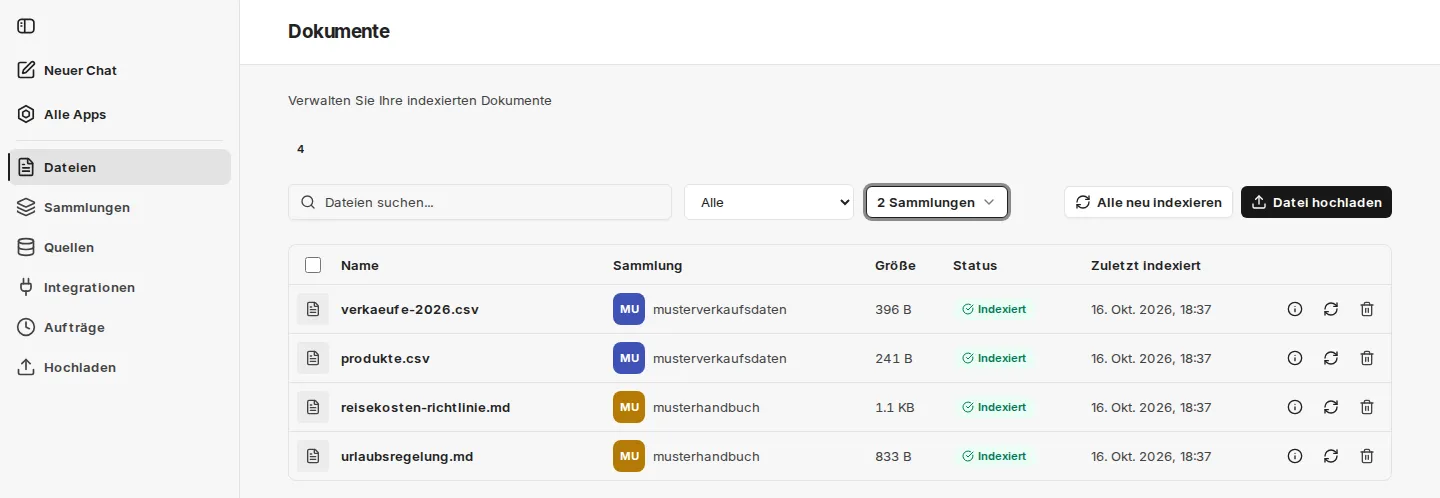Click size value 396 B

893,309
